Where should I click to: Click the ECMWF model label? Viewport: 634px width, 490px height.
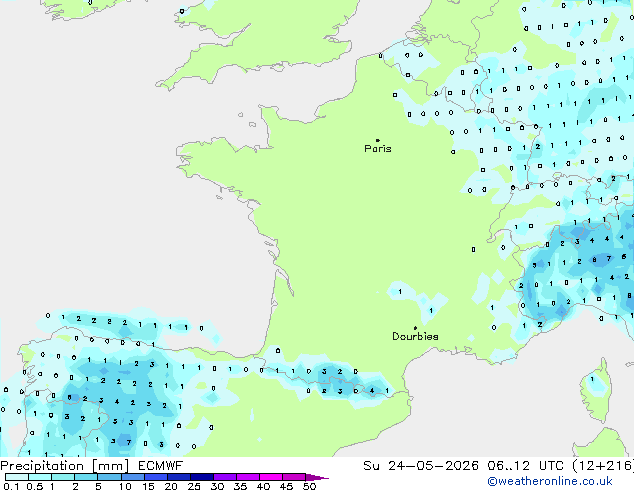(x=161, y=466)
